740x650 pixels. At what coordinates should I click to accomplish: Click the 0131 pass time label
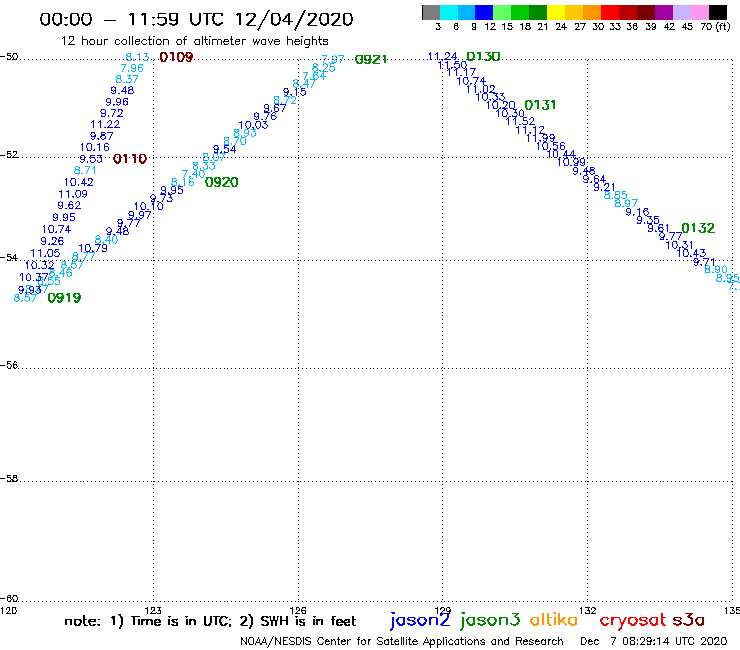[540, 105]
